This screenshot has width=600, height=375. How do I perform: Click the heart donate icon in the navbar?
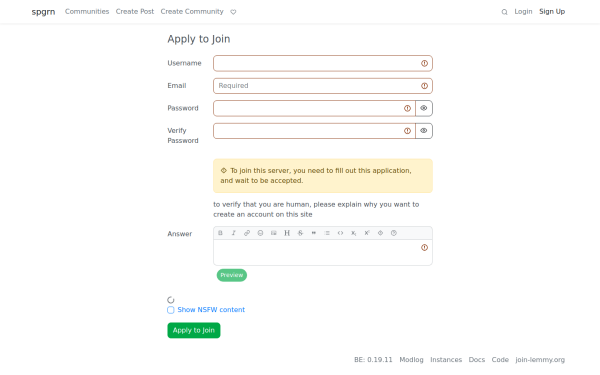click(233, 12)
